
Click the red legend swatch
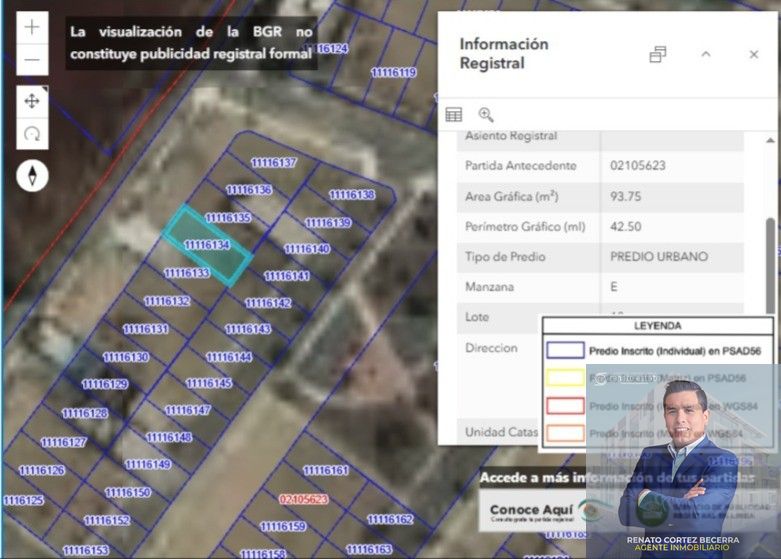pyautogui.click(x=565, y=406)
